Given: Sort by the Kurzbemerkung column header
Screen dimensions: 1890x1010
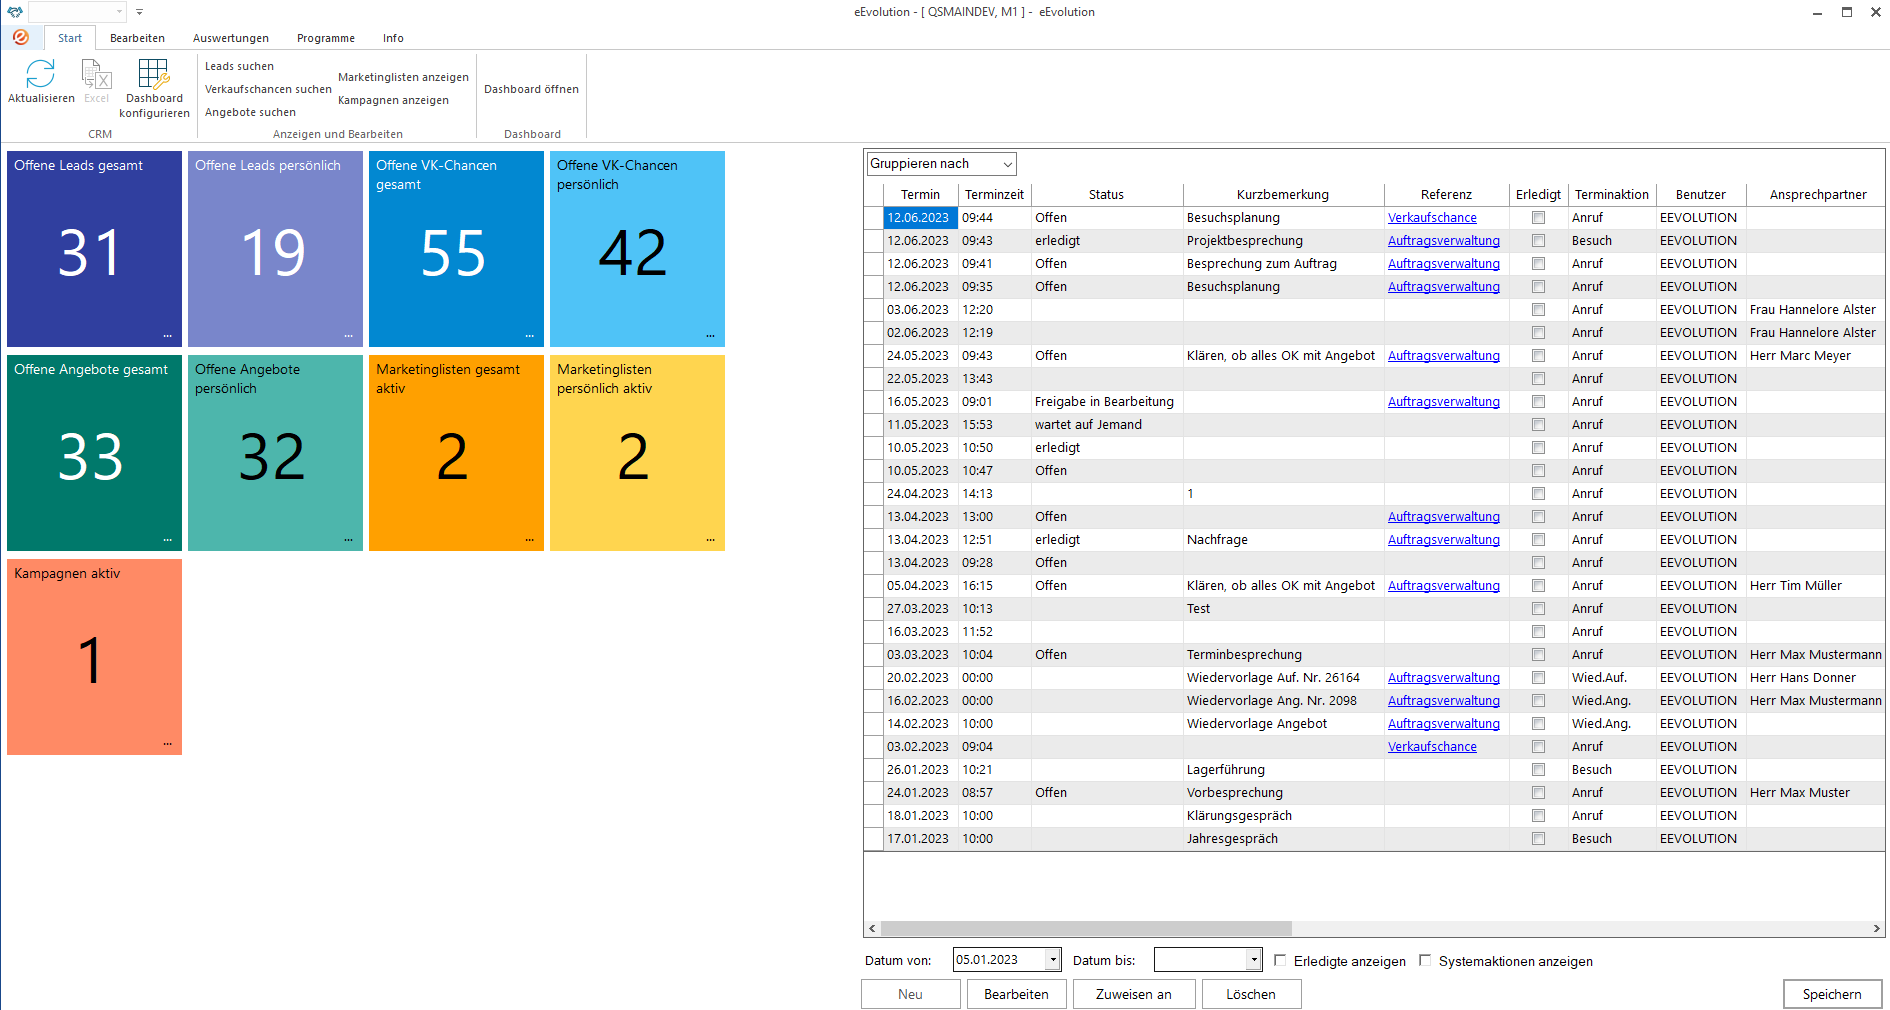Looking at the screenshot, I should click(x=1283, y=195).
